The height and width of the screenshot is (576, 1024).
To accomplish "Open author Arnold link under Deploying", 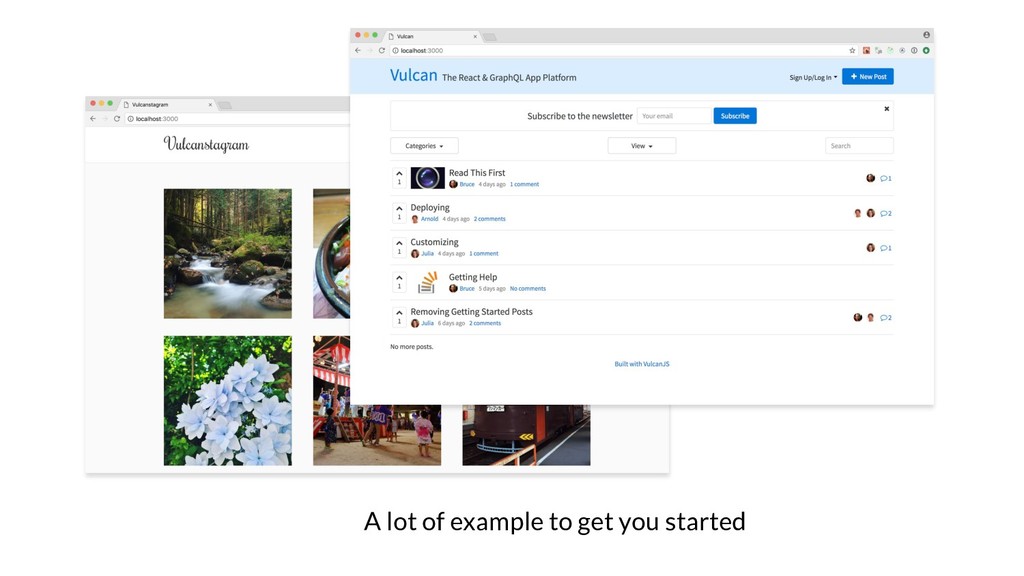I will 429,219.
